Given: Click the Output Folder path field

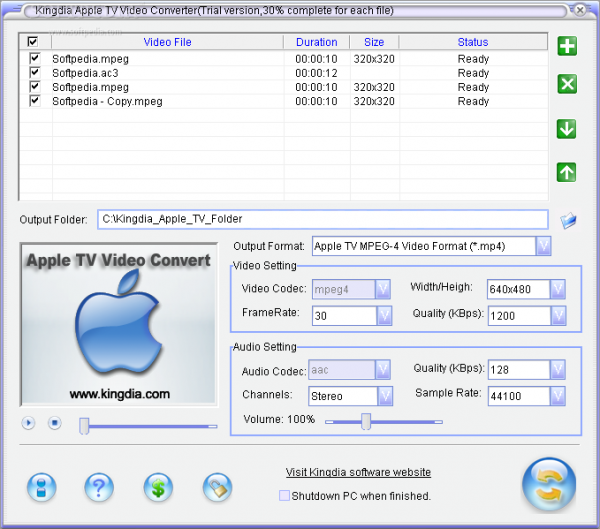Looking at the screenshot, I should (321, 219).
